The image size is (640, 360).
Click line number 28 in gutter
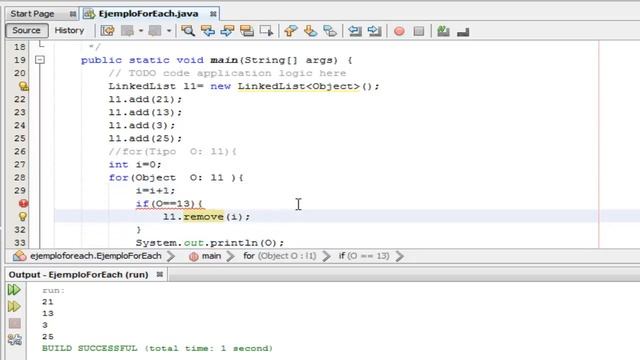(x=20, y=178)
